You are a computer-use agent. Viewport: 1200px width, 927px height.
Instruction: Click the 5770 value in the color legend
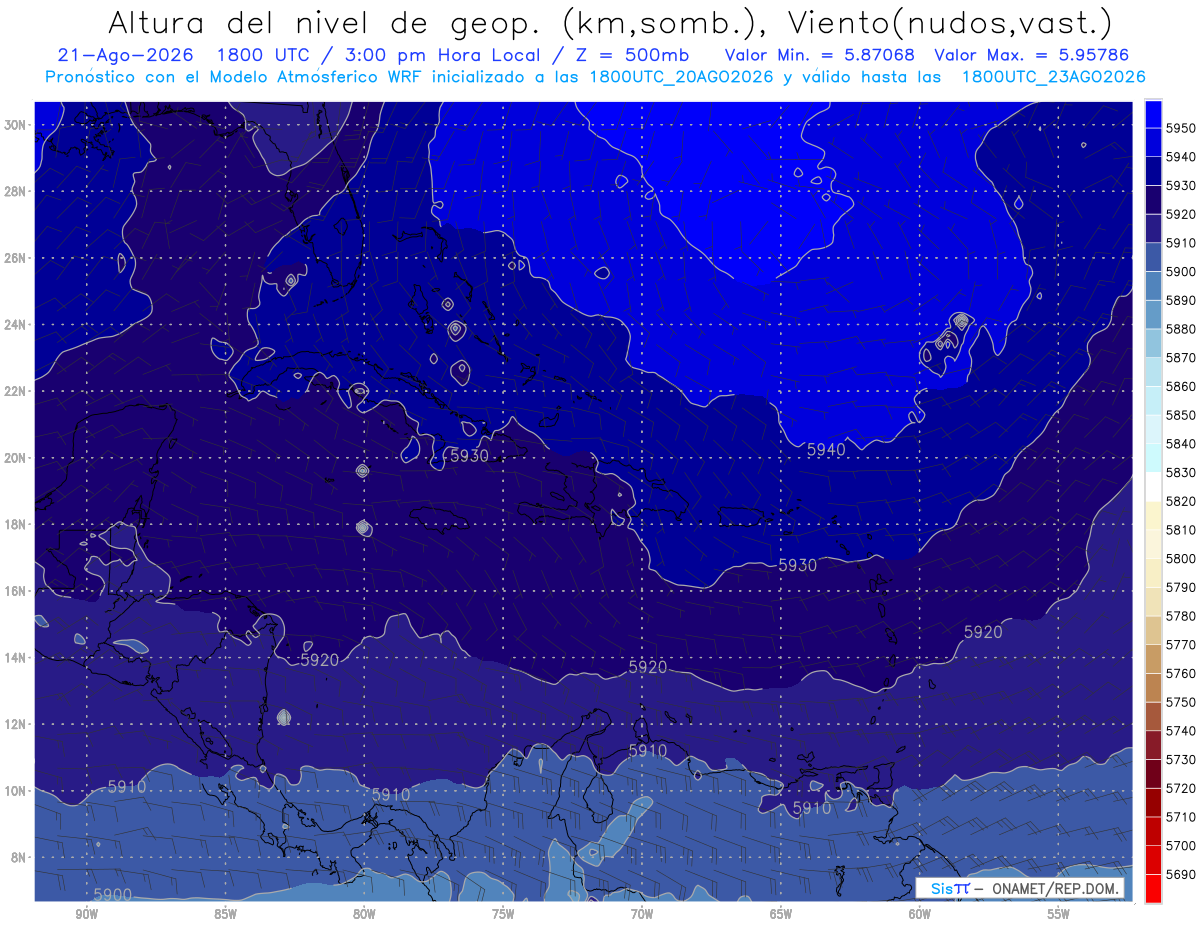click(x=1180, y=644)
